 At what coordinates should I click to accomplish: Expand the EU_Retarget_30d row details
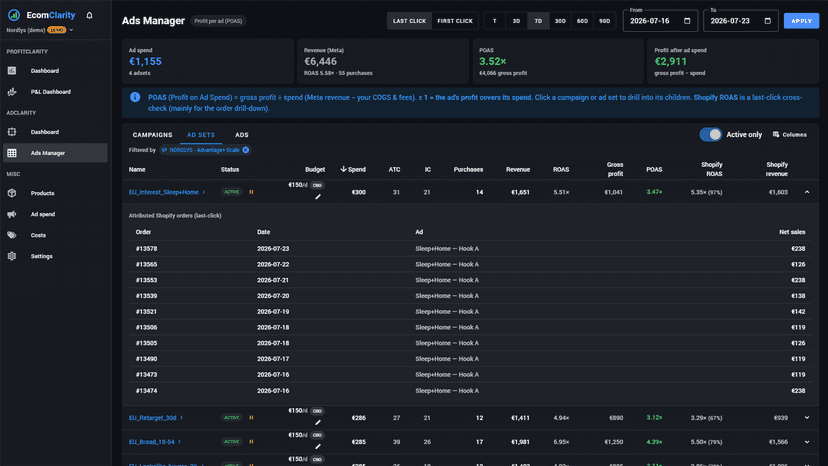tap(807, 417)
